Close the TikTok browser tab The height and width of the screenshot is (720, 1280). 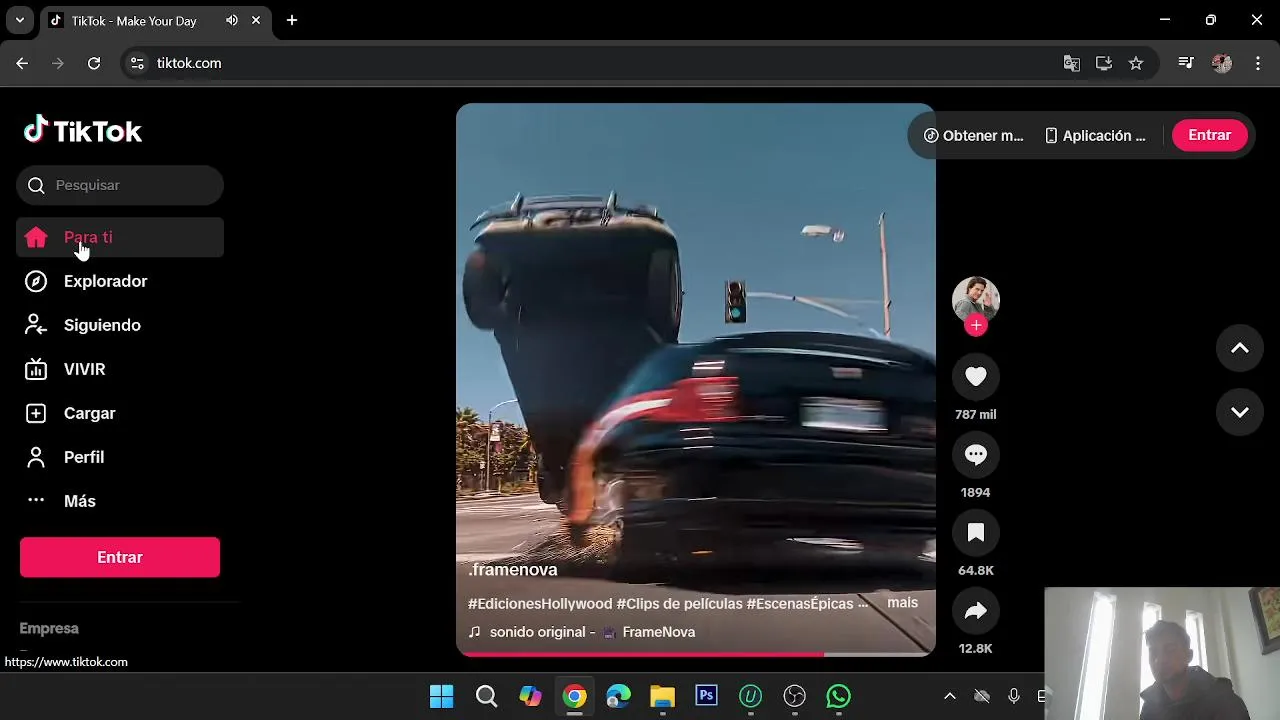click(x=257, y=20)
